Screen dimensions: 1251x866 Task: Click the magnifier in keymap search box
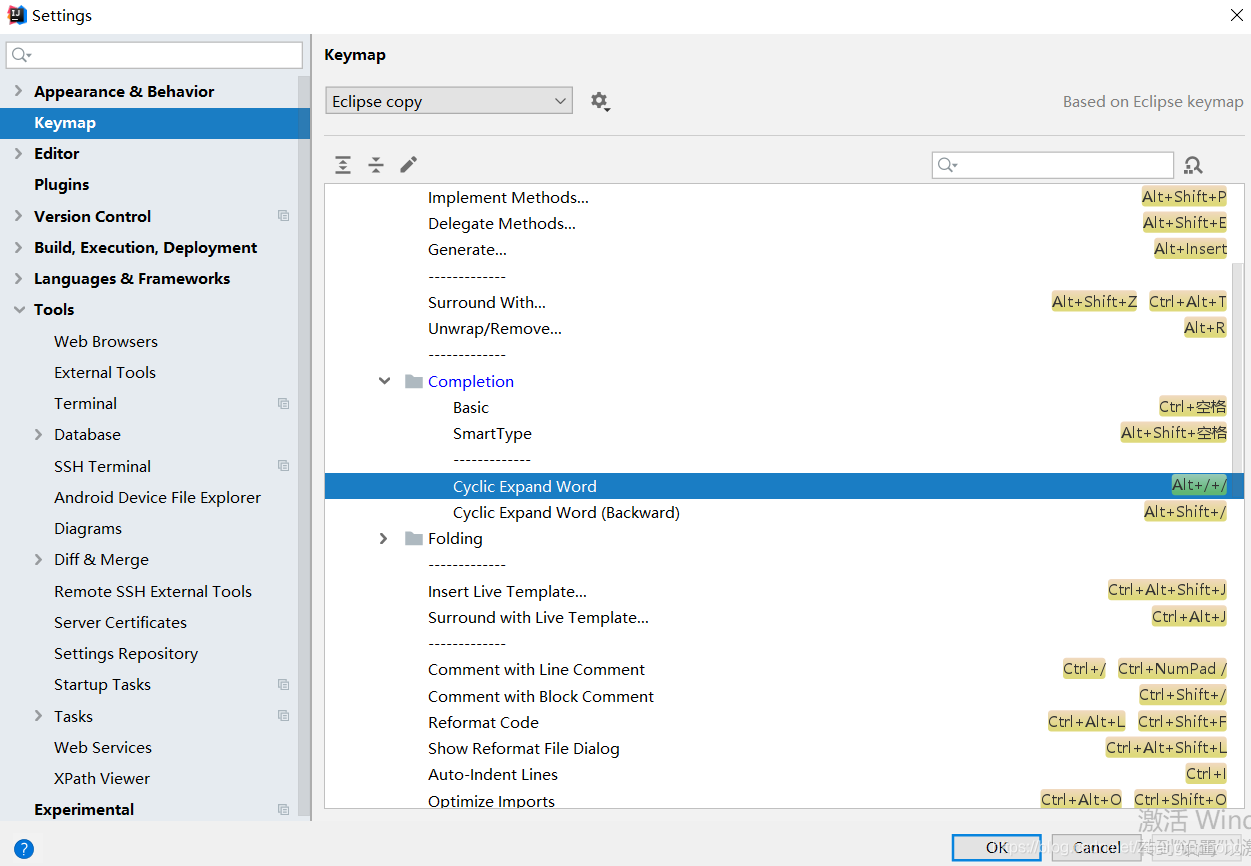pos(948,165)
